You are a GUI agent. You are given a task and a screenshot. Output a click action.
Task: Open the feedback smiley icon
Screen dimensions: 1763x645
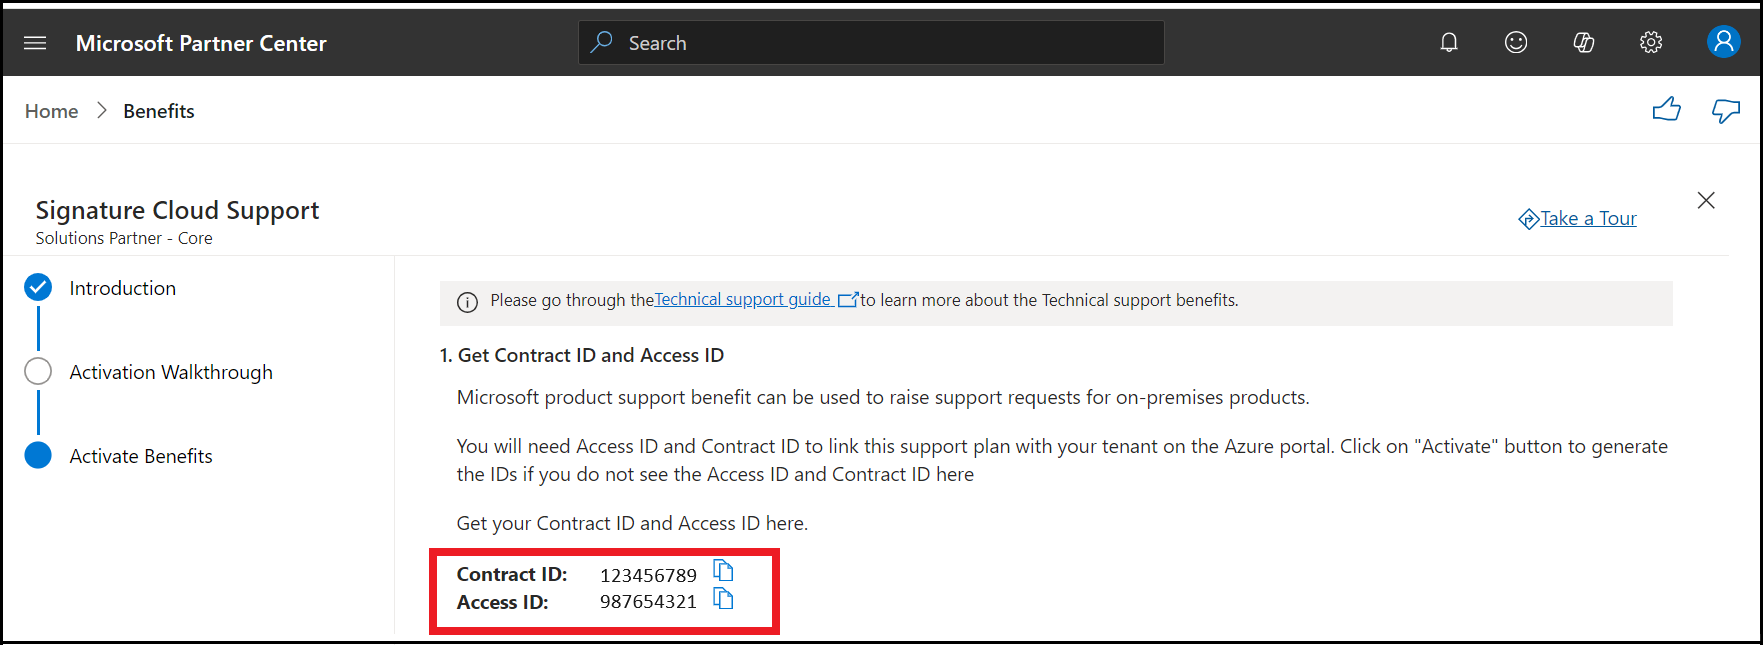pos(1516,42)
